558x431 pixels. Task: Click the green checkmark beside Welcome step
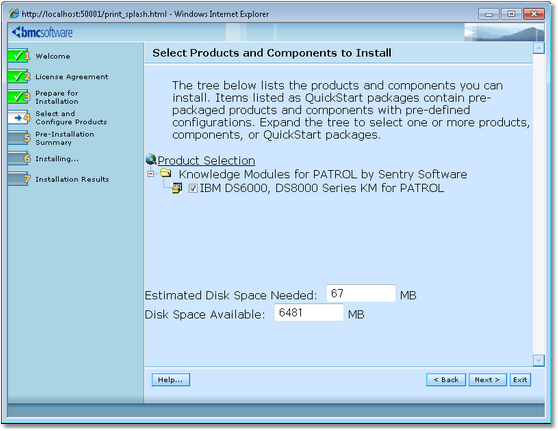[19, 56]
